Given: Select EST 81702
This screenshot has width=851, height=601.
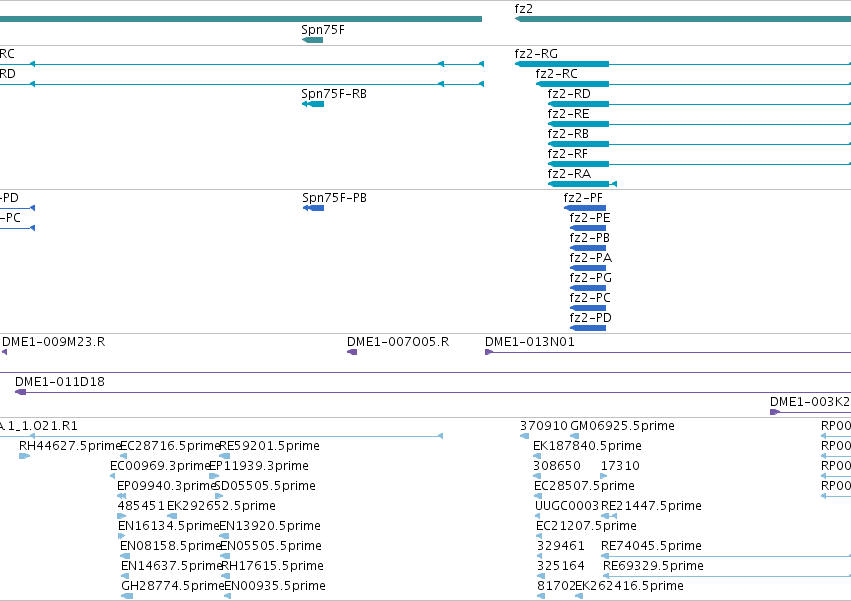Looking at the screenshot, I should [541, 596].
